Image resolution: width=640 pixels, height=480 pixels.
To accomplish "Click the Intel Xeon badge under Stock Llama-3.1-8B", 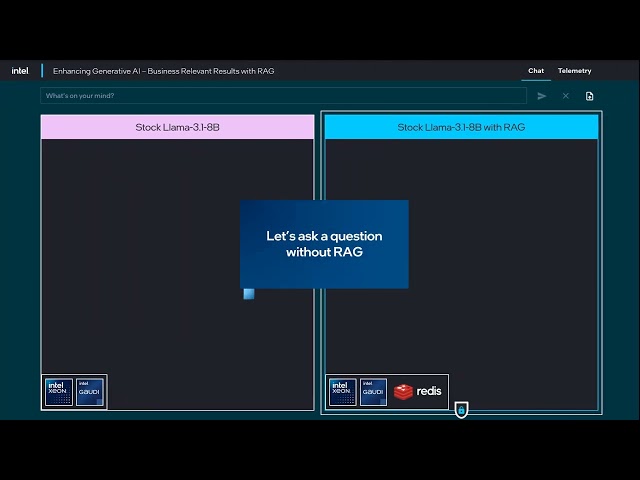I will tap(59, 392).
